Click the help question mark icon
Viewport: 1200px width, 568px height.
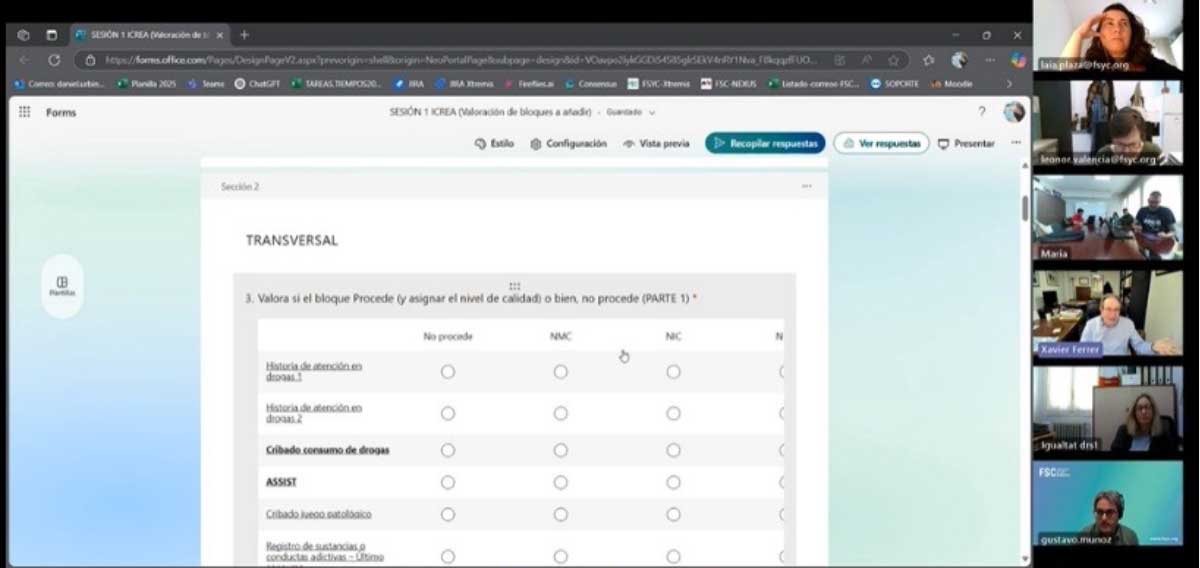point(982,112)
